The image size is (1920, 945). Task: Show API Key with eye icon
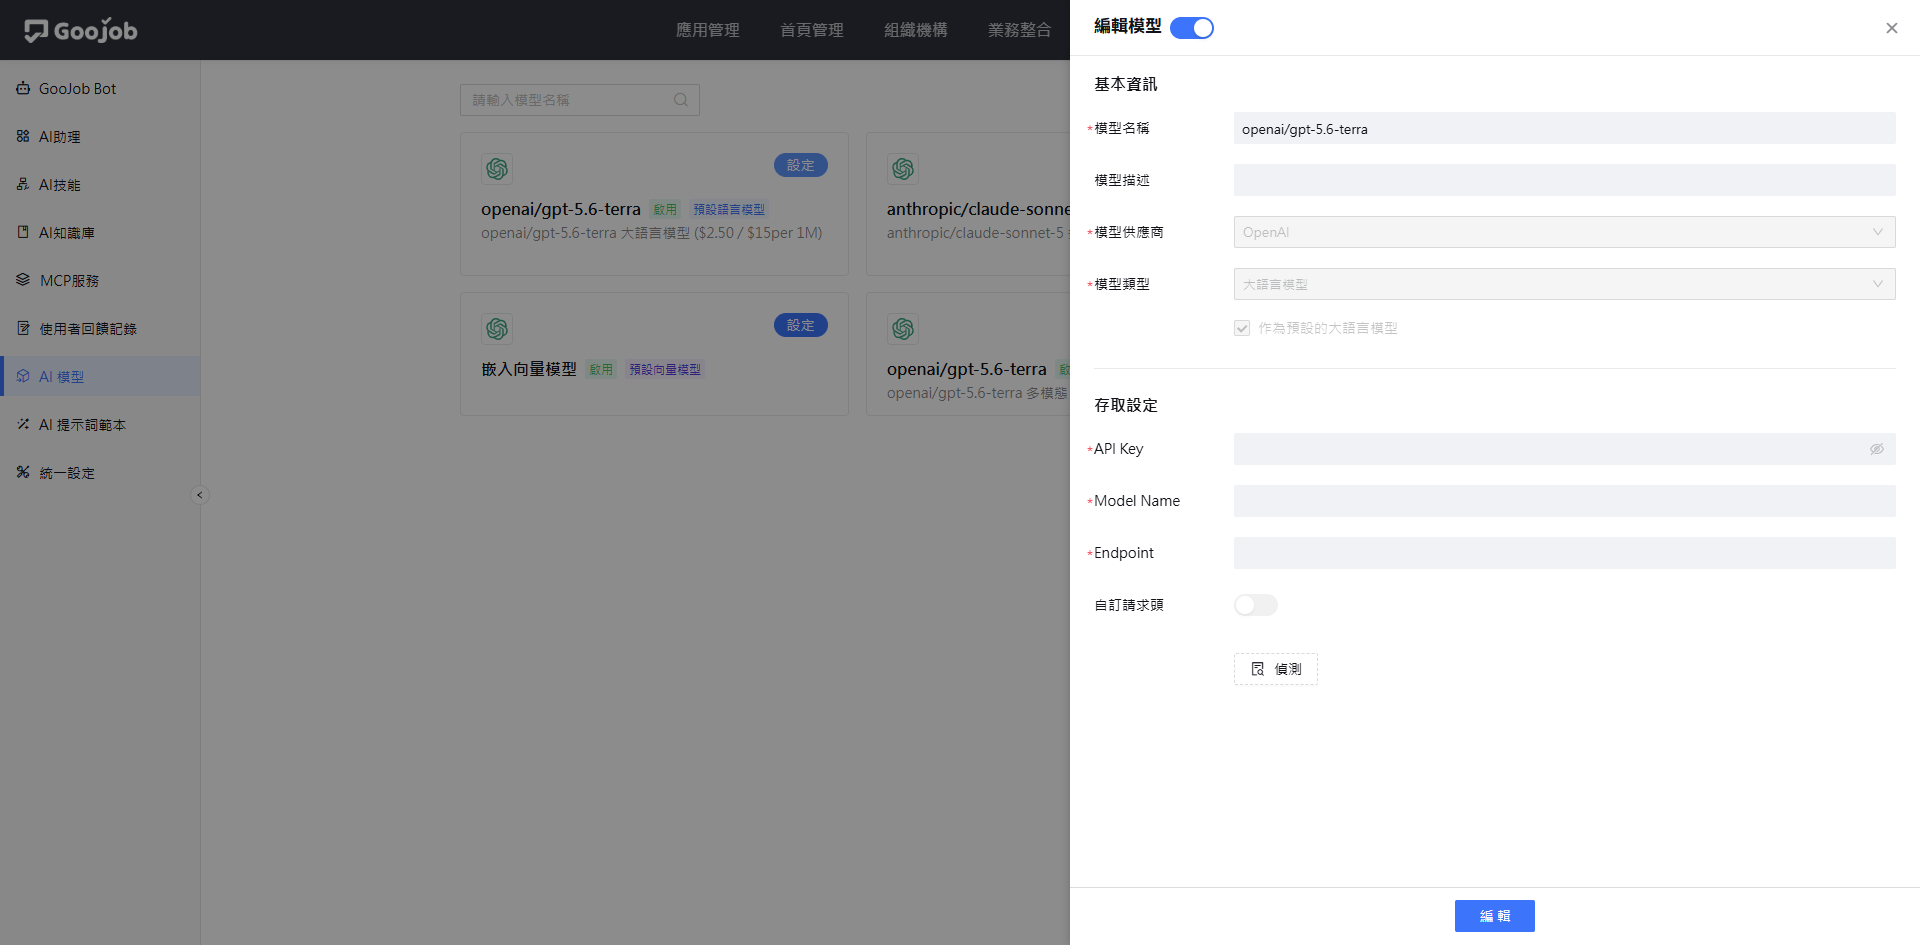click(x=1877, y=449)
